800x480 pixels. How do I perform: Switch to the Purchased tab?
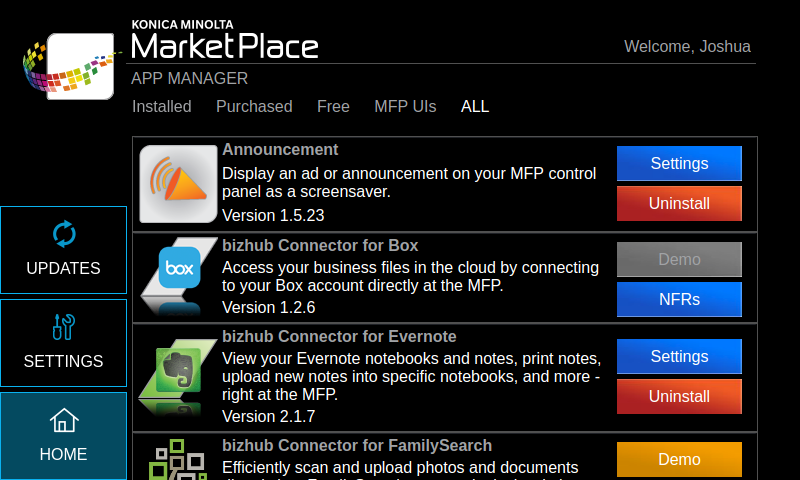[254, 106]
